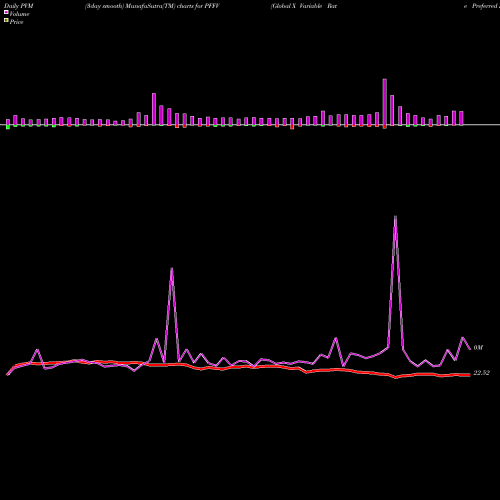The height and width of the screenshot is (500, 500).
Task: Click the 22.52 price value label
Action: point(481,373)
